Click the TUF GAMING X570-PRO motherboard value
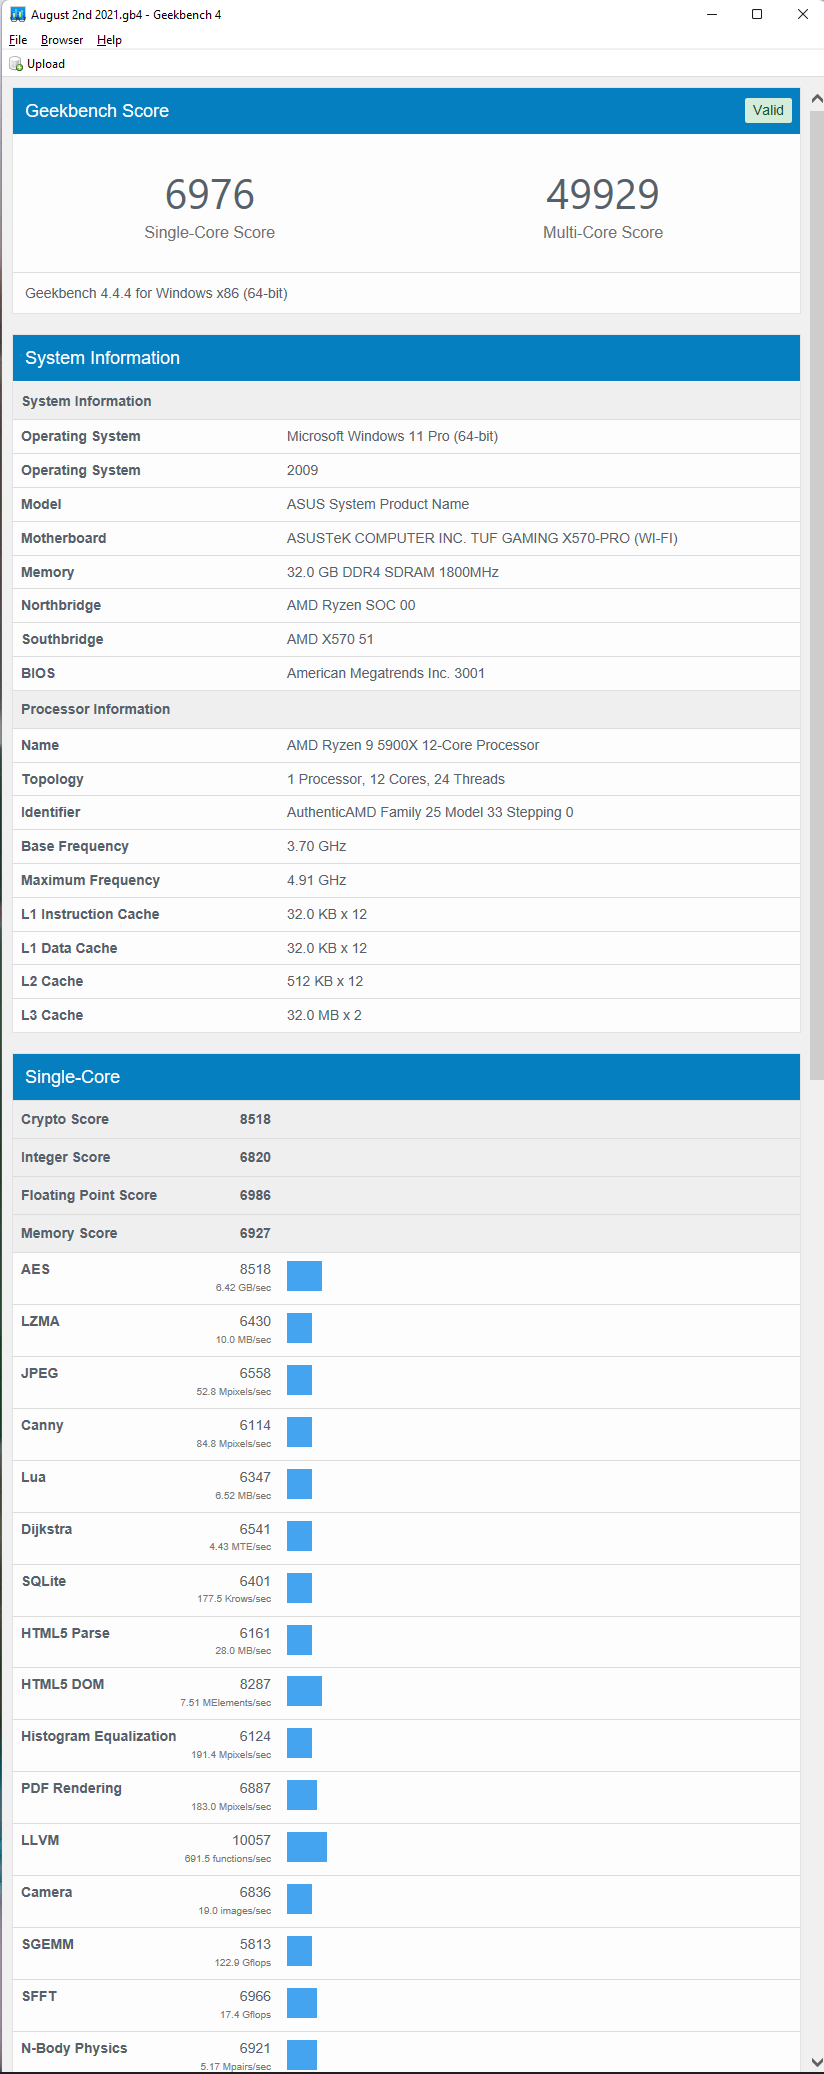 [x=482, y=538]
